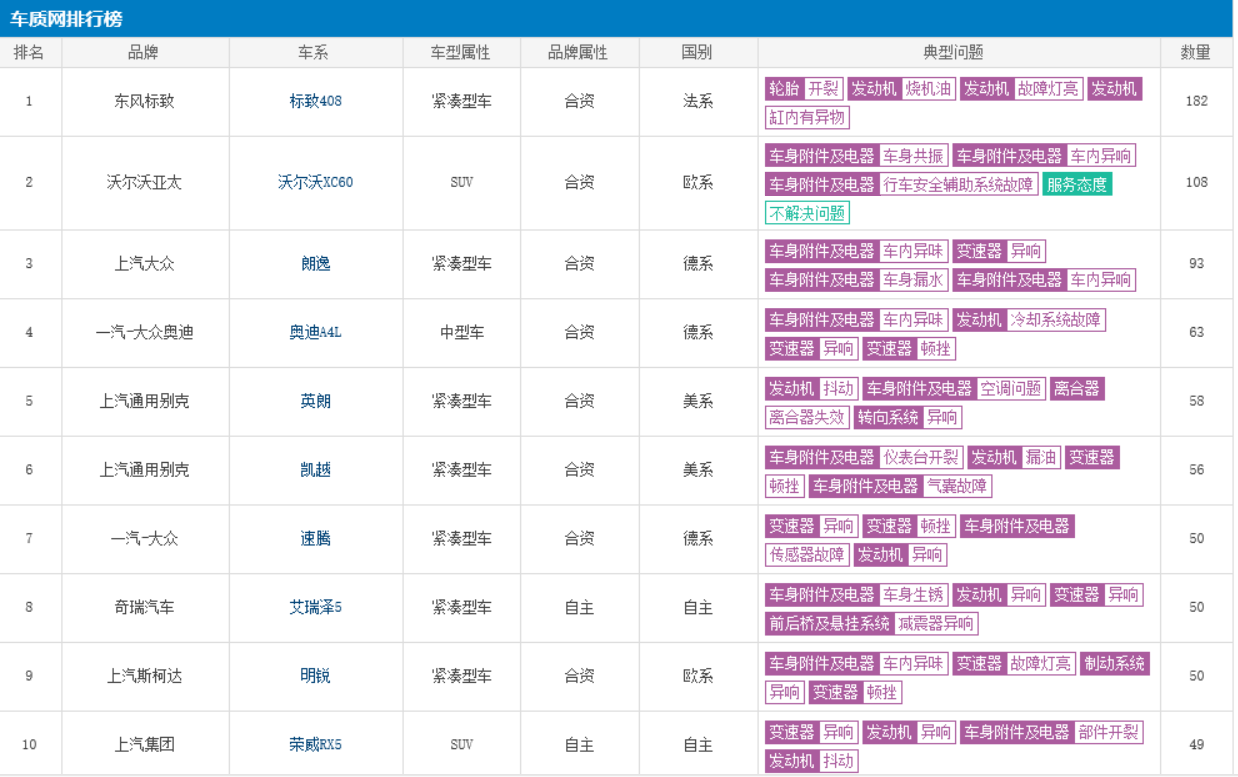The height and width of the screenshot is (777, 1238).
Task: Select the count value 93
Action: [1196, 263]
